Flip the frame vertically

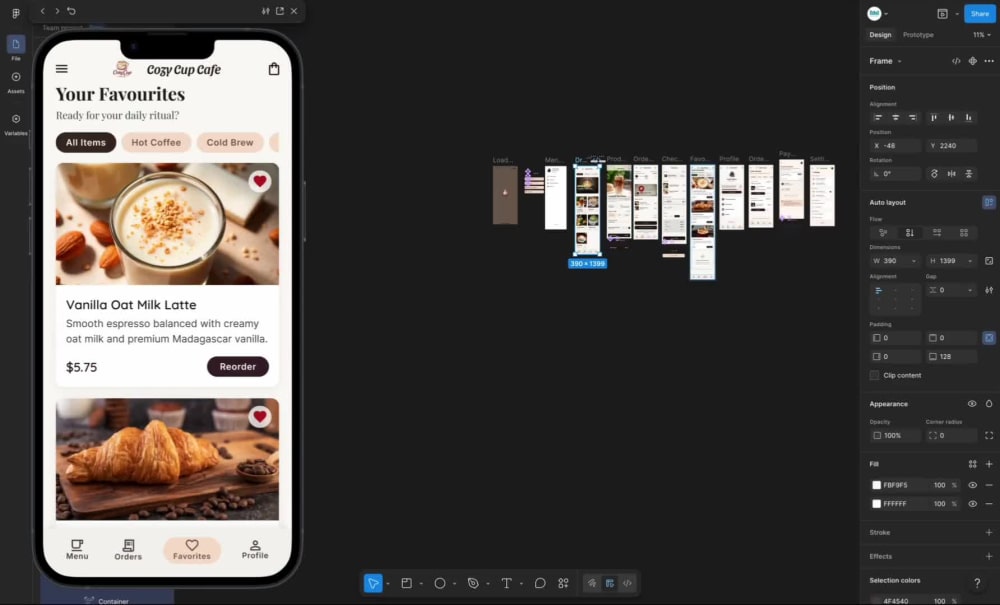(969, 173)
